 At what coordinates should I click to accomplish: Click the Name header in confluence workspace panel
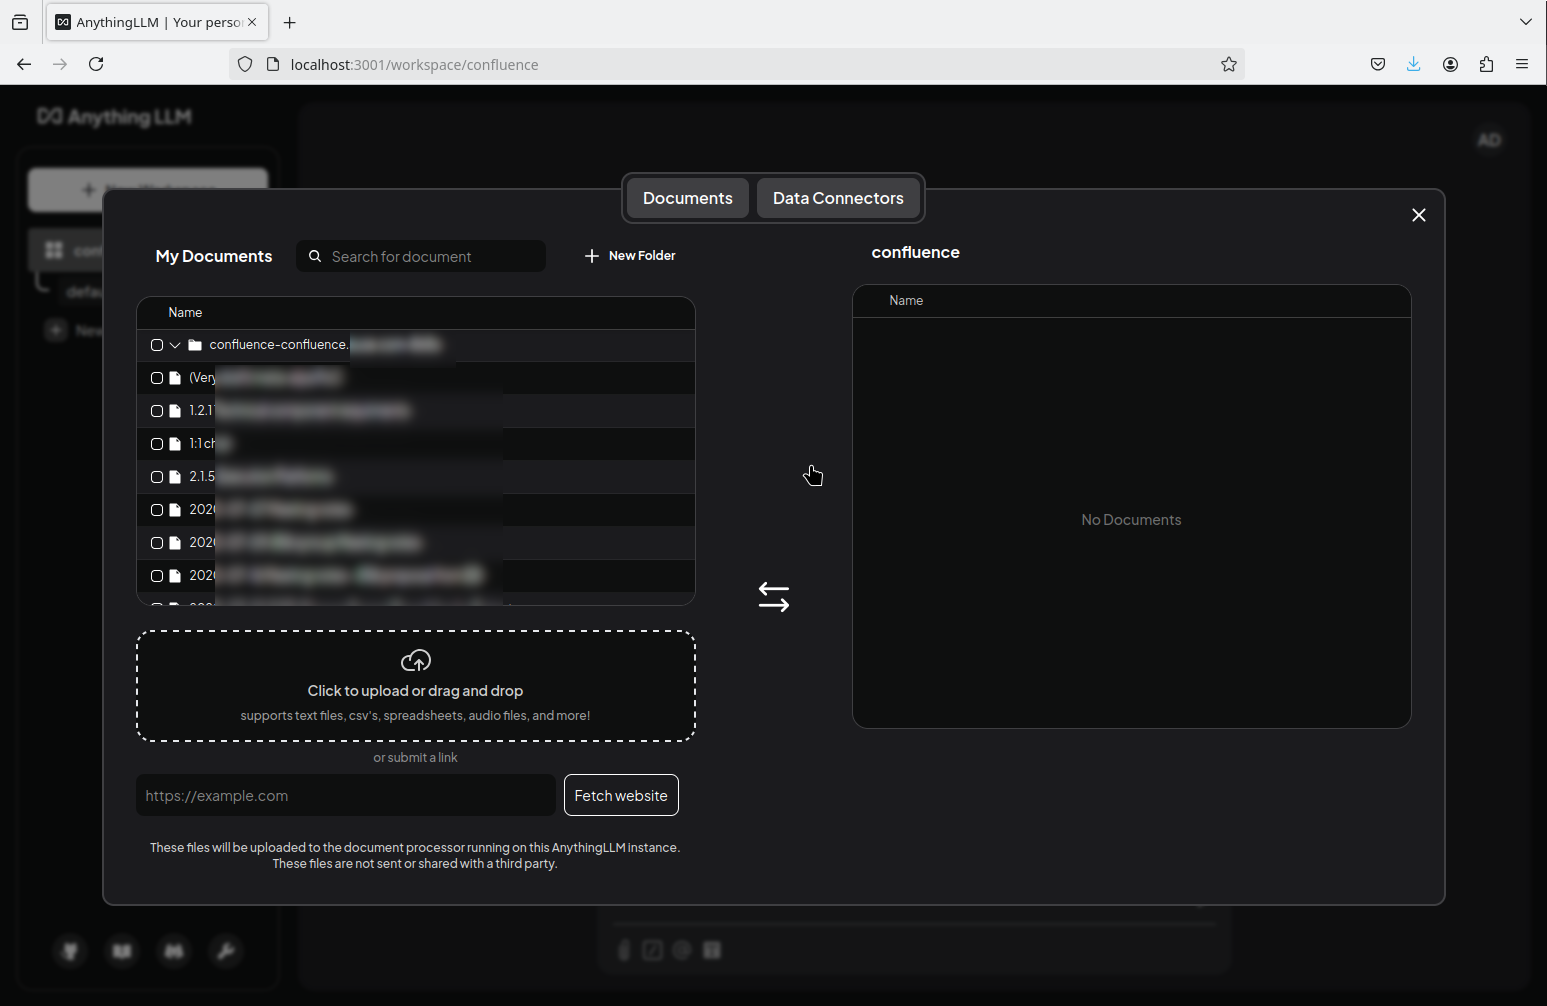click(x=906, y=301)
